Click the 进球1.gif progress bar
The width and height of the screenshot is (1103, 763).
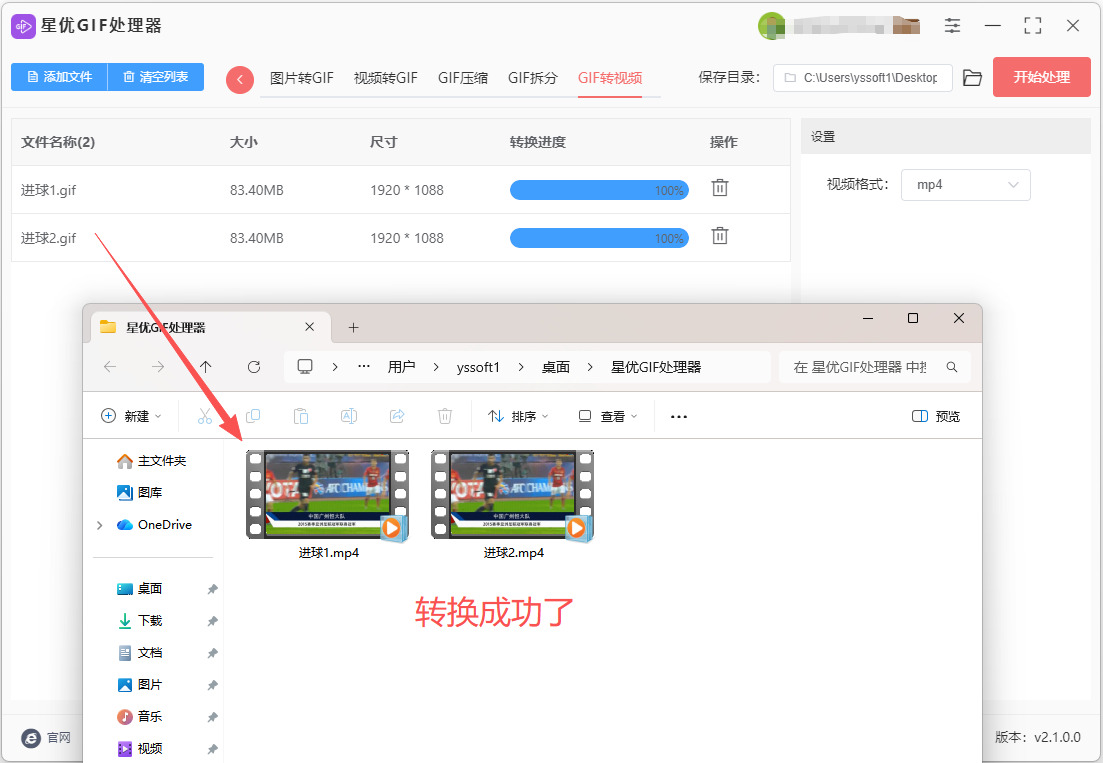click(x=599, y=190)
